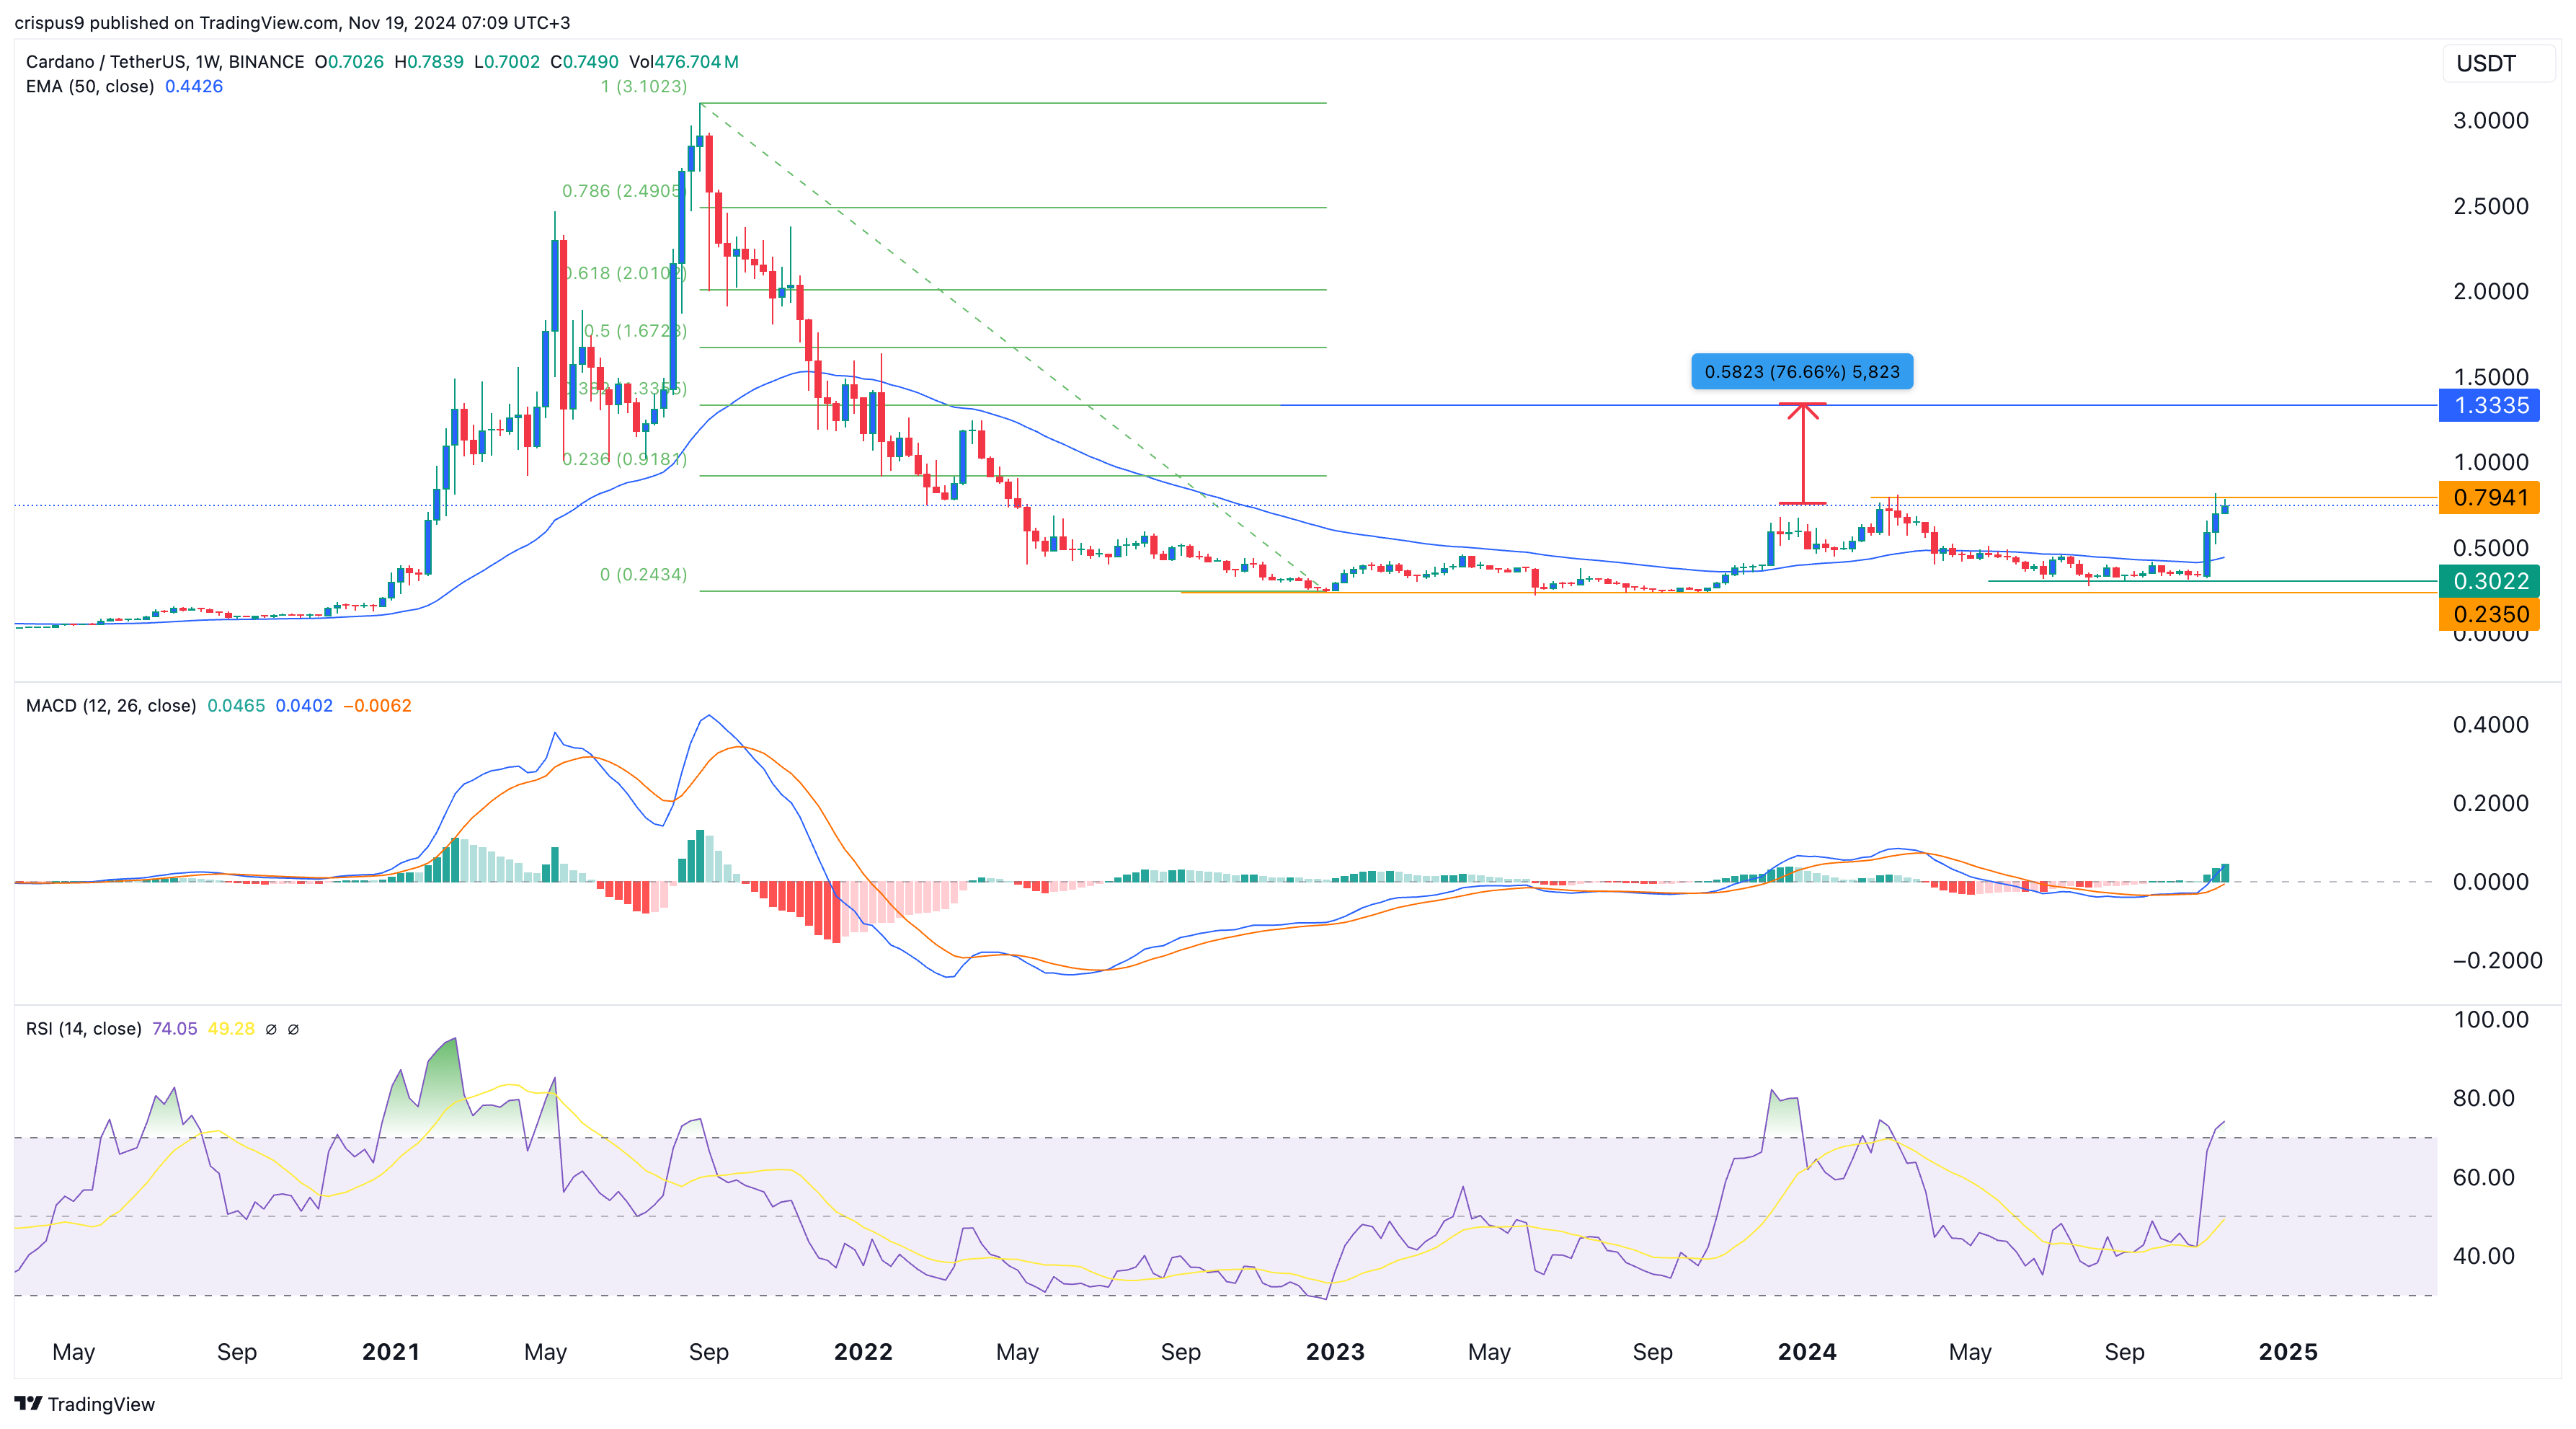
Task: Click the RSI value 74.05
Action: click(175, 1029)
